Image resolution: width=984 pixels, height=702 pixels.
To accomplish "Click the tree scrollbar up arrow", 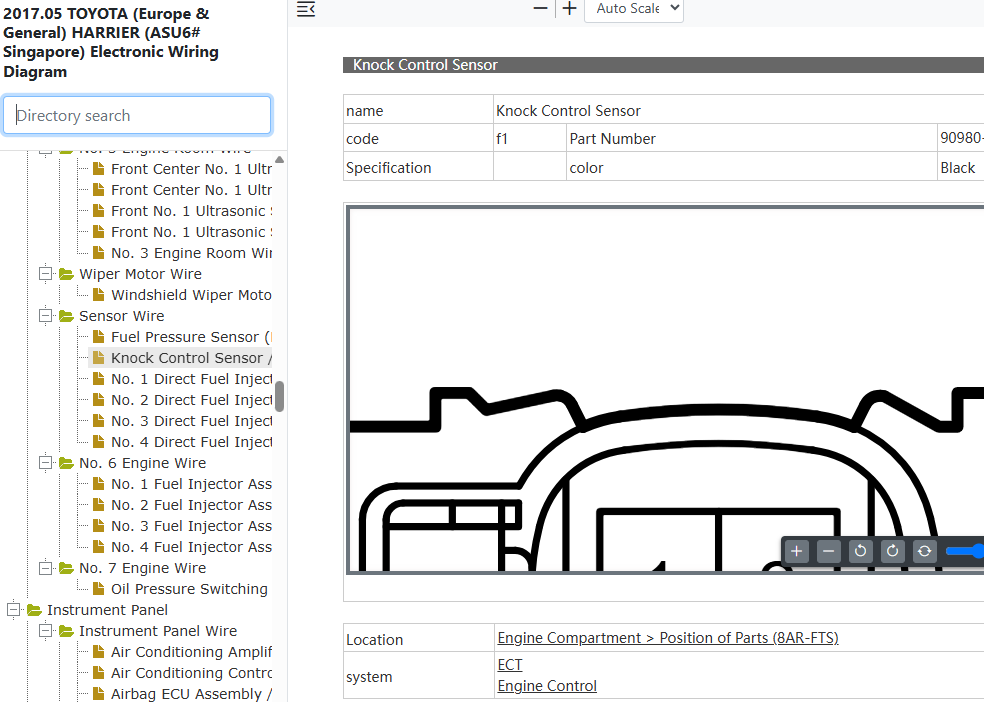I will tap(279, 159).
